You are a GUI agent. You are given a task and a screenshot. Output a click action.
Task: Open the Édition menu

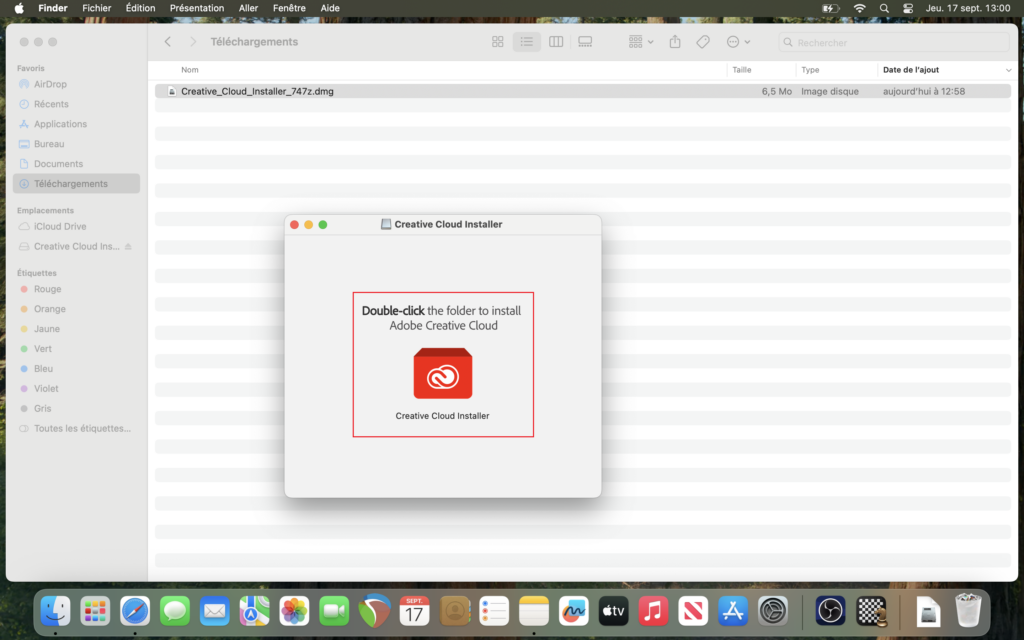(140, 8)
